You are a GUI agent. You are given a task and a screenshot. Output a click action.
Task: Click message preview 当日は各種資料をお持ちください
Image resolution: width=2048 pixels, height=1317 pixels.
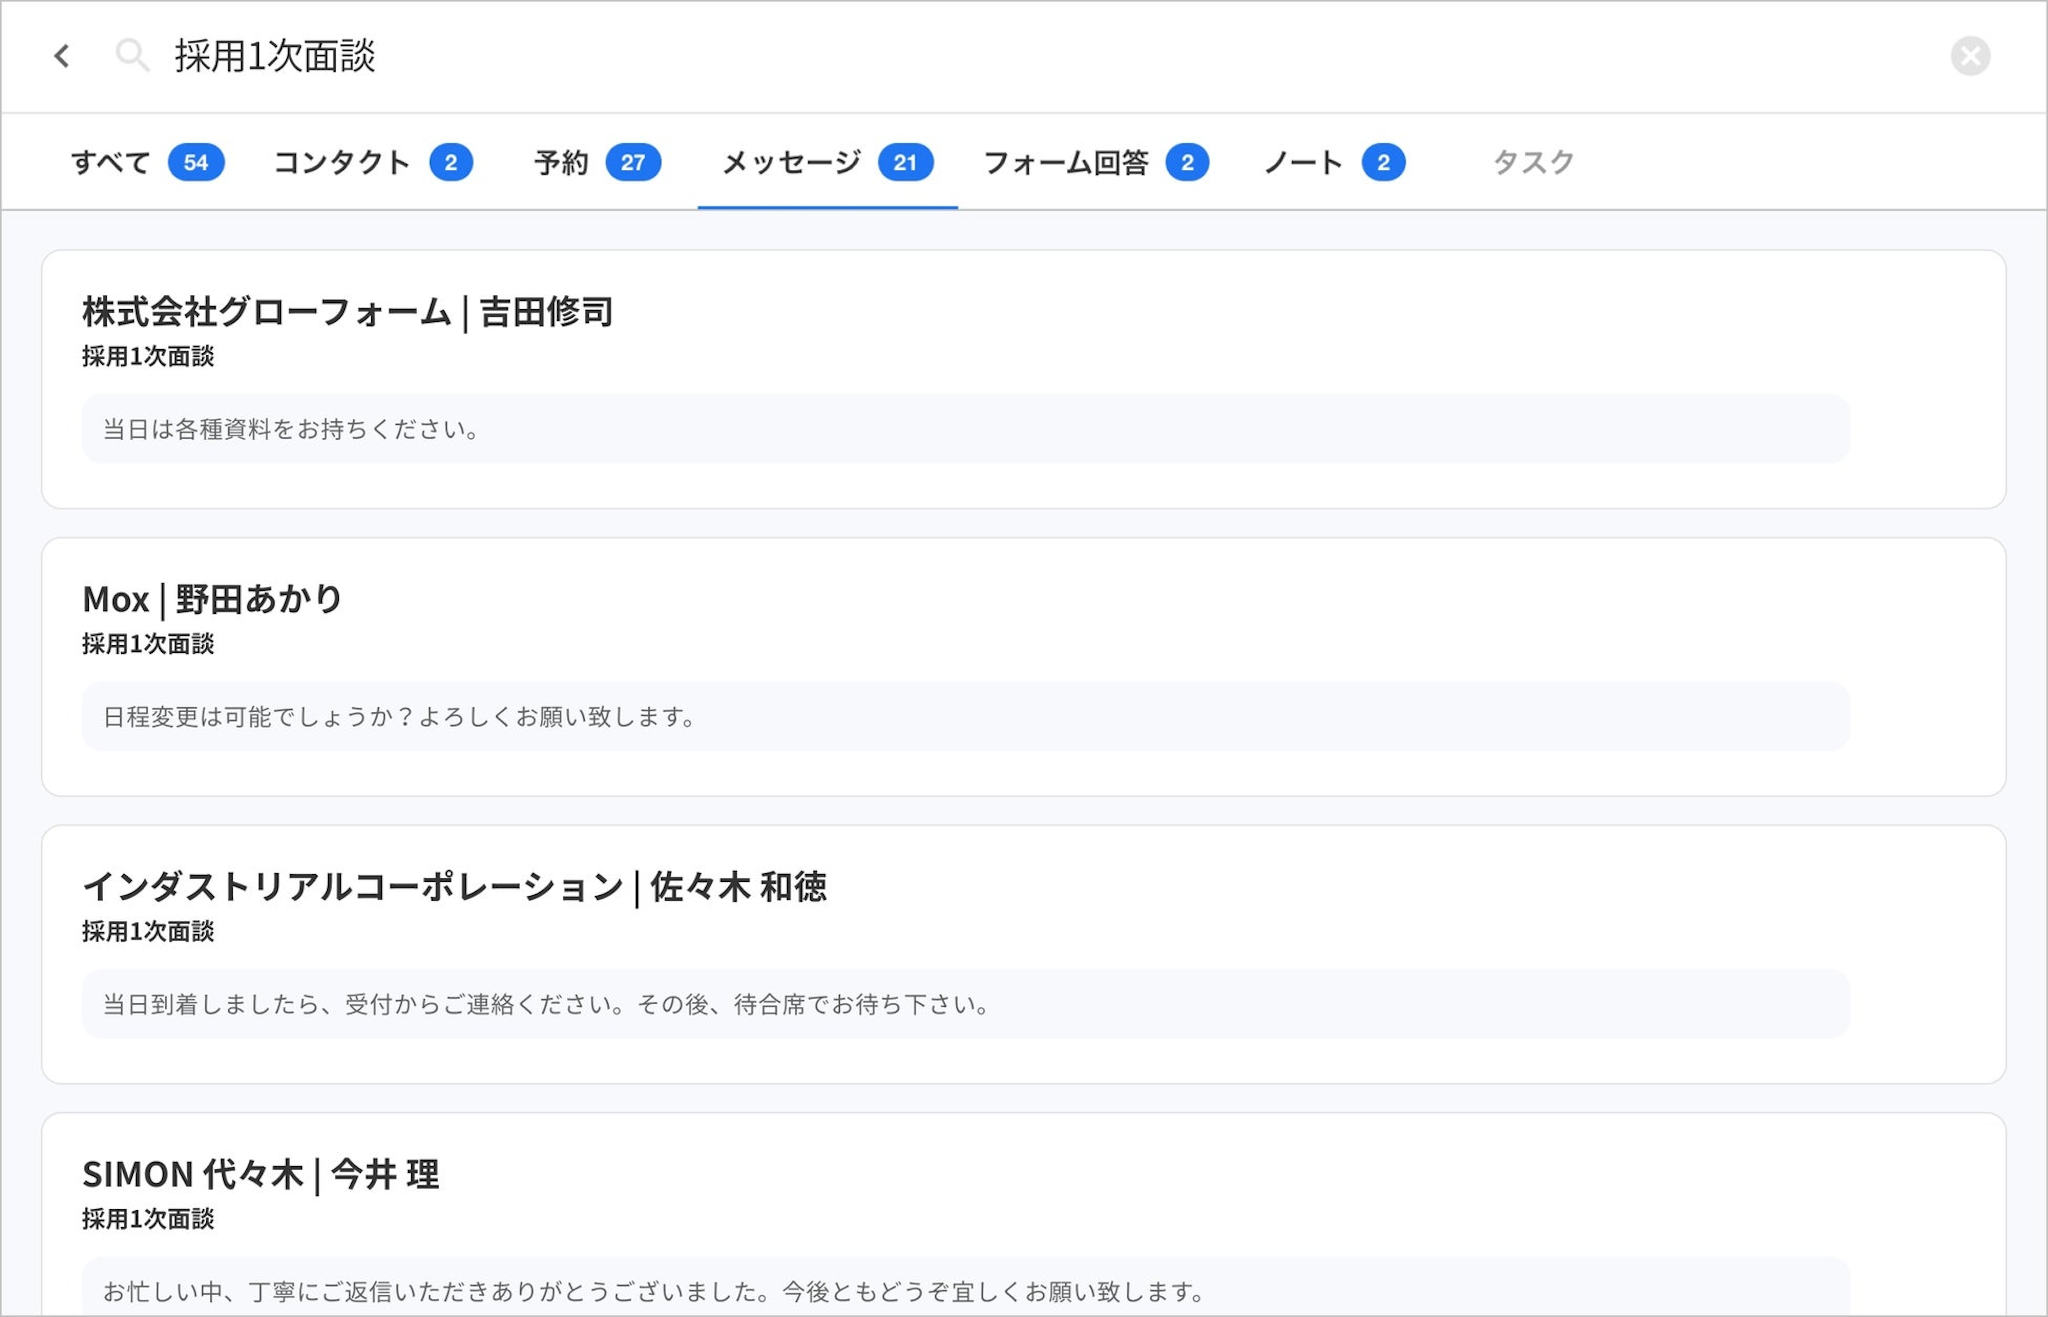coord(292,430)
